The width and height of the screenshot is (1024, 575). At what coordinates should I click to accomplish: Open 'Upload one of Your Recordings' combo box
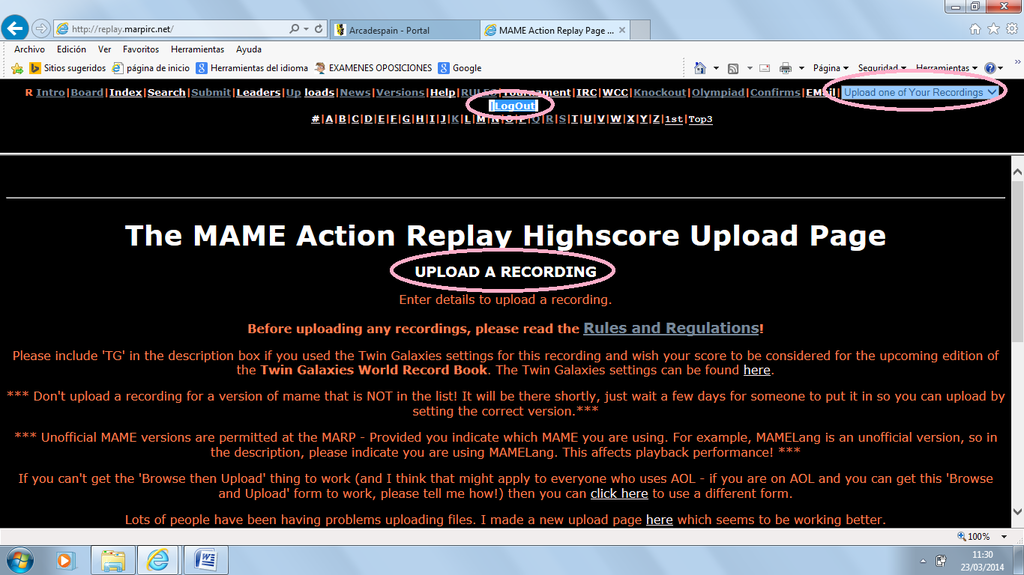click(x=920, y=92)
